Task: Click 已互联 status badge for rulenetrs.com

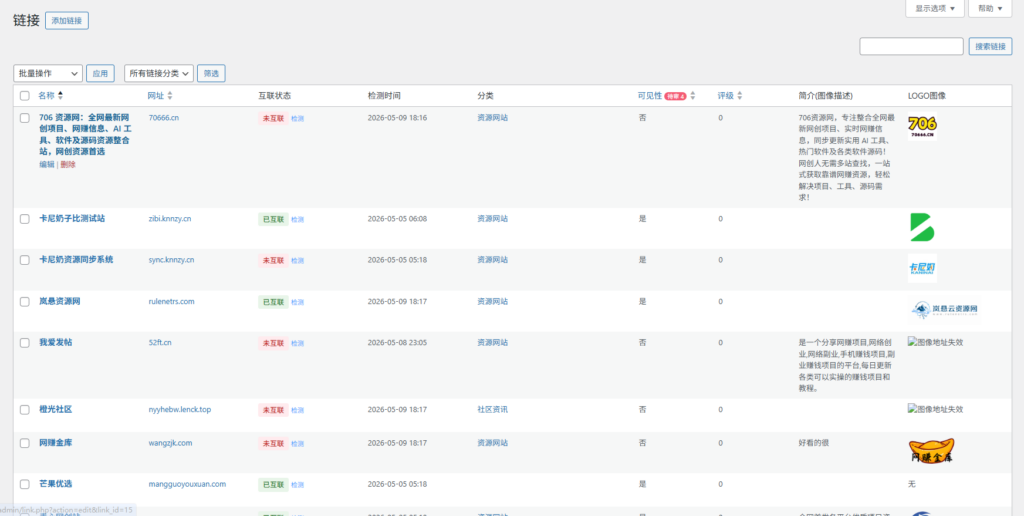Action: pos(273,302)
